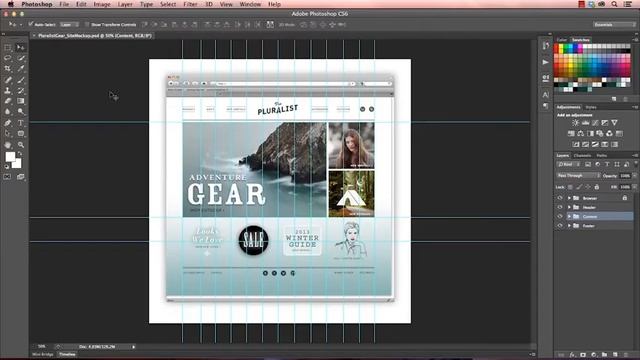Screen dimensions: 640x360
Task: Open the Pass Through blend mode dropdown
Action: point(578,176)
